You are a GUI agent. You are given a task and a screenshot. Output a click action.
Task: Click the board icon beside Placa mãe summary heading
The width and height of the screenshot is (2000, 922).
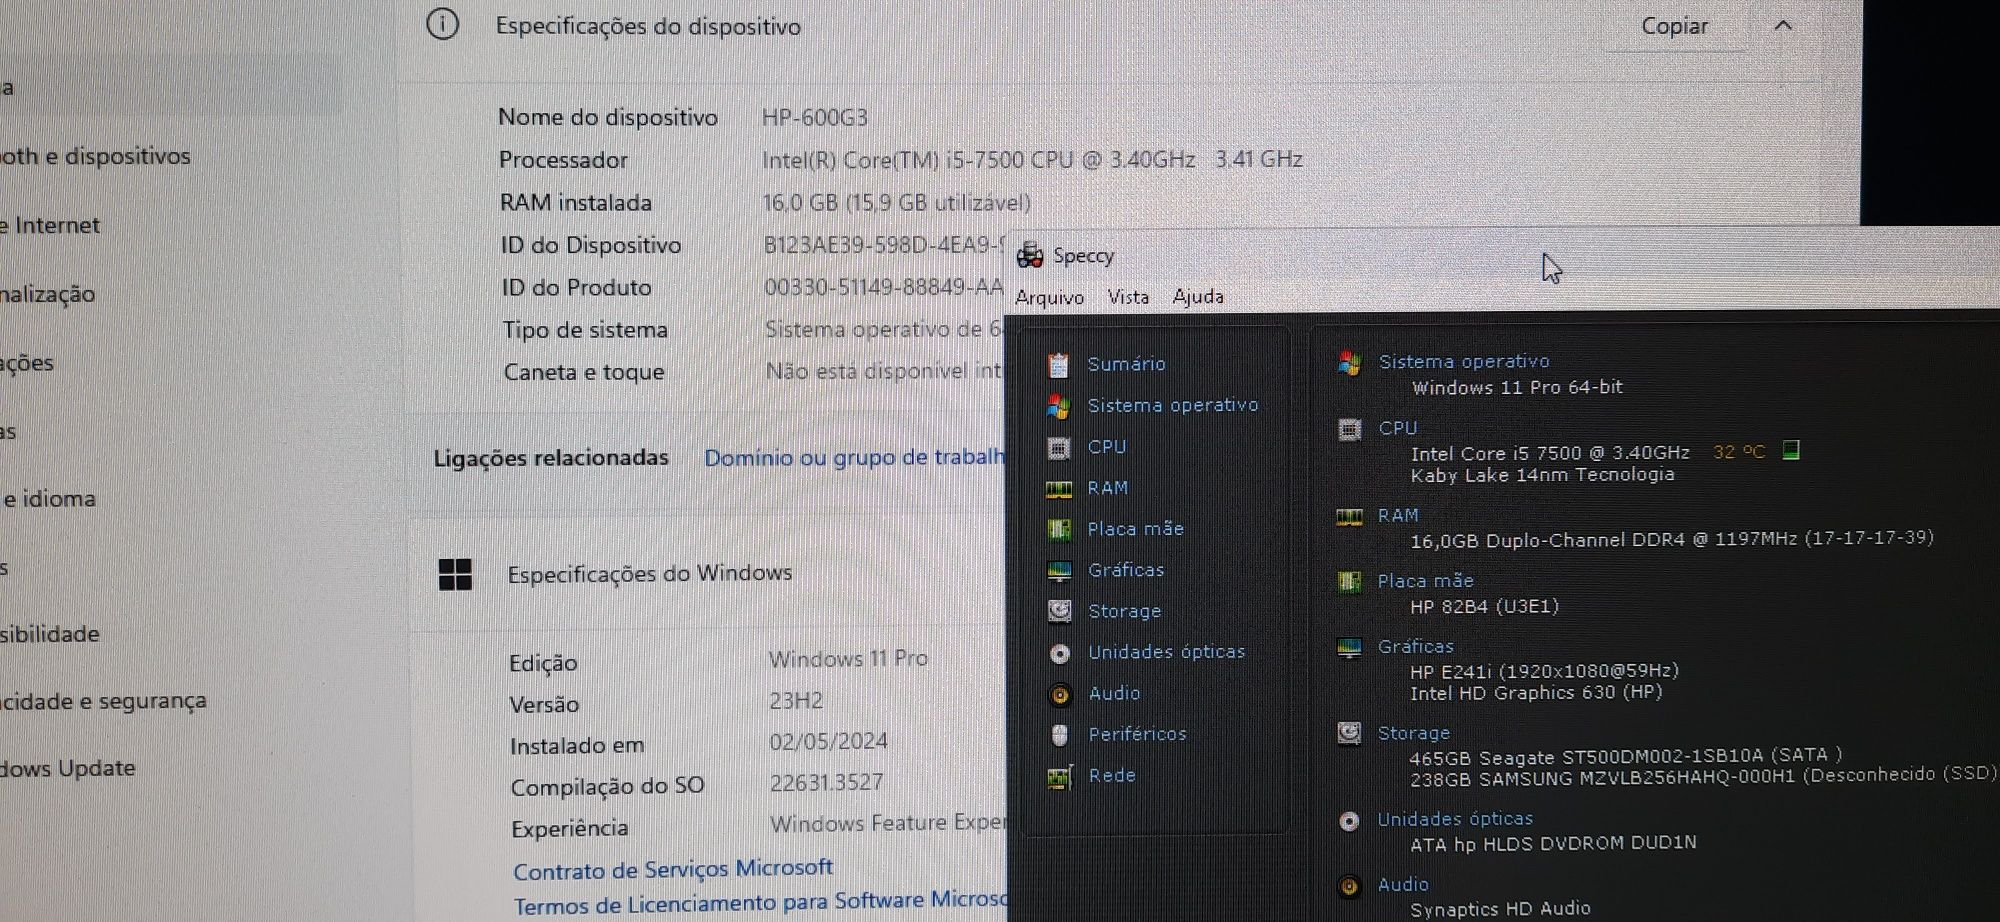[1349, 582]
